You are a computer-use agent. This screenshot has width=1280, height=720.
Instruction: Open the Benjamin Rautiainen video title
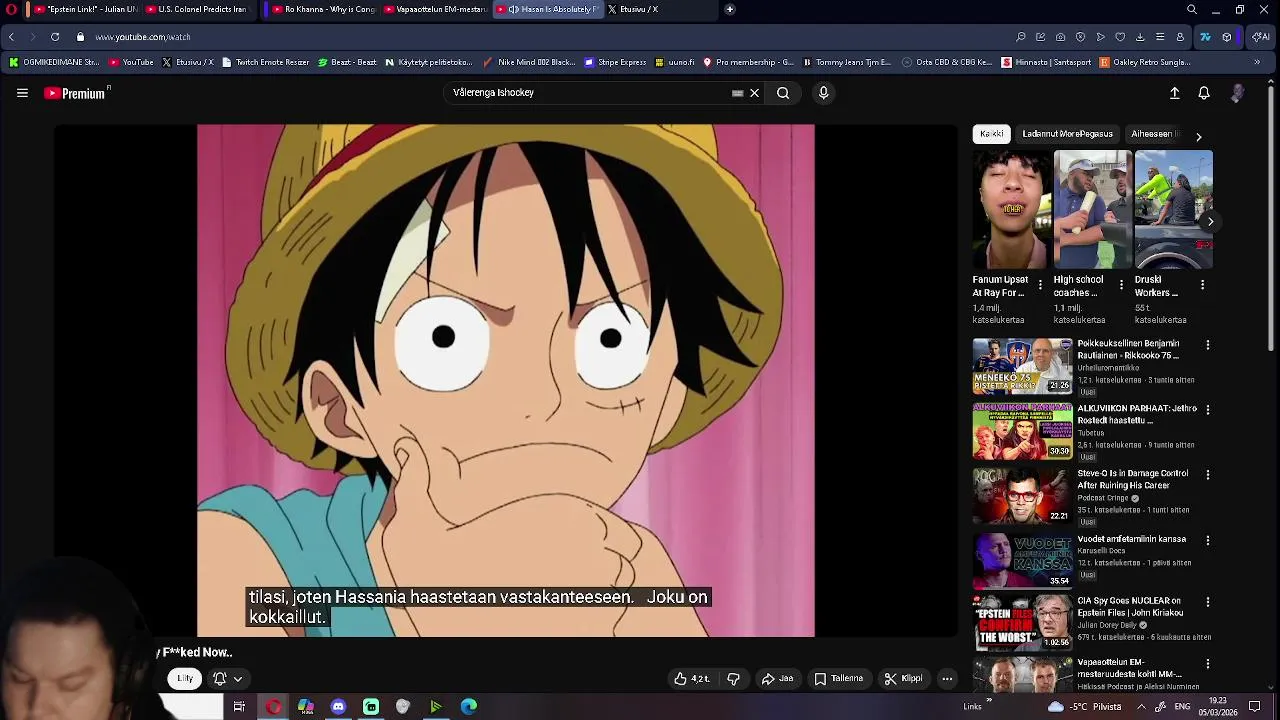pos(1128,349)
